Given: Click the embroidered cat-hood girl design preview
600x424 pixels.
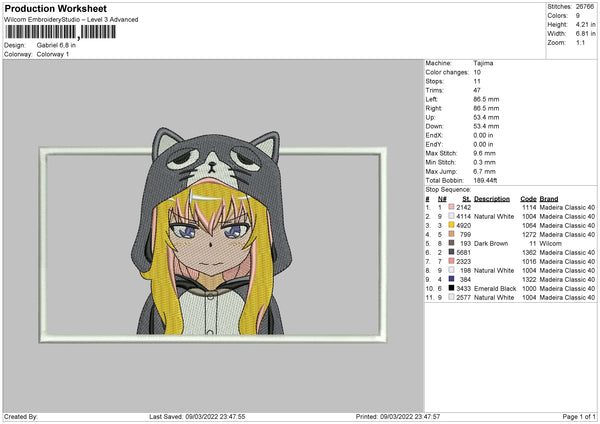Looking at the screenshot, I should 213,234.
